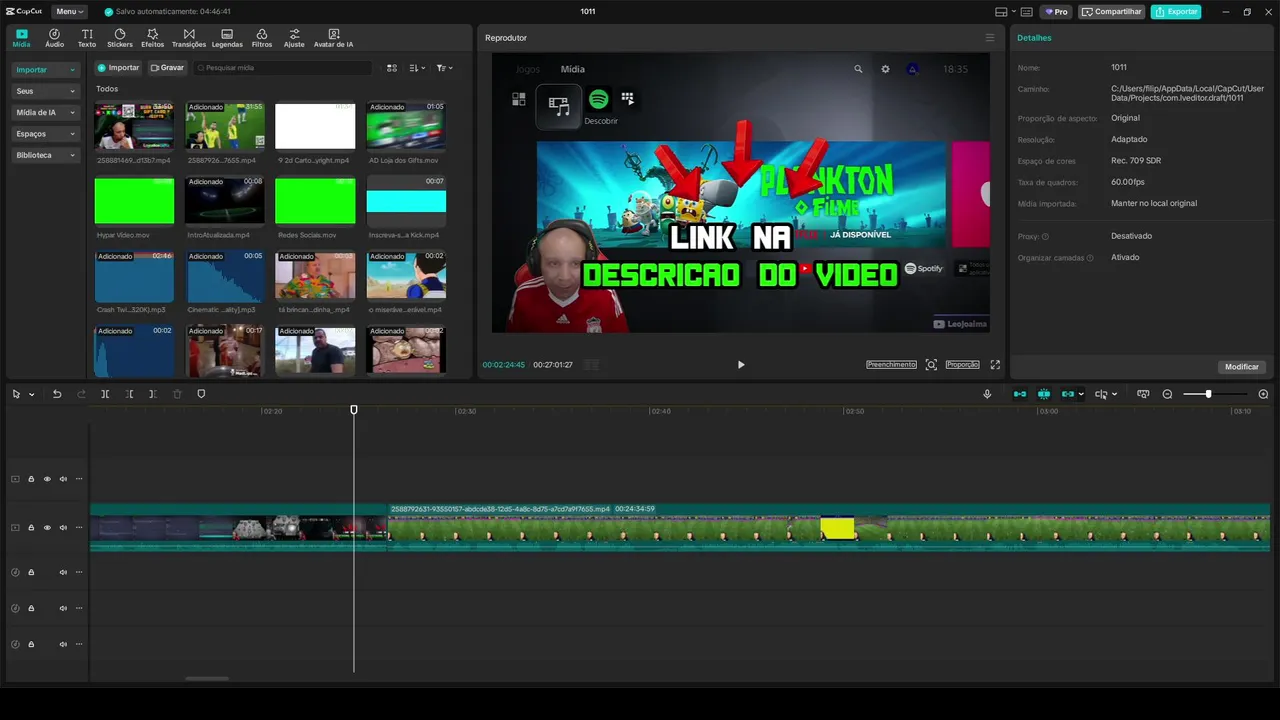Focus the Pesquisar mídia search field
Screen dimensions: 1280x720
coord(282,68)
